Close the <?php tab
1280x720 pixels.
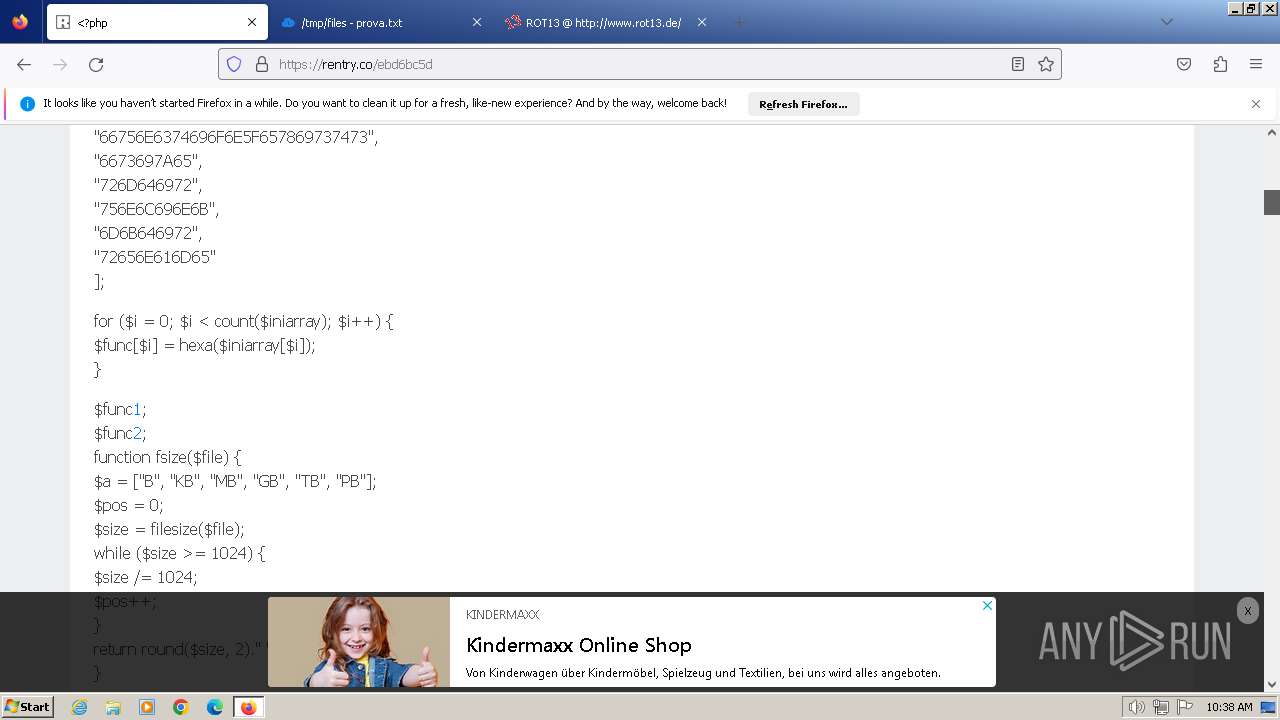[252, 22]
